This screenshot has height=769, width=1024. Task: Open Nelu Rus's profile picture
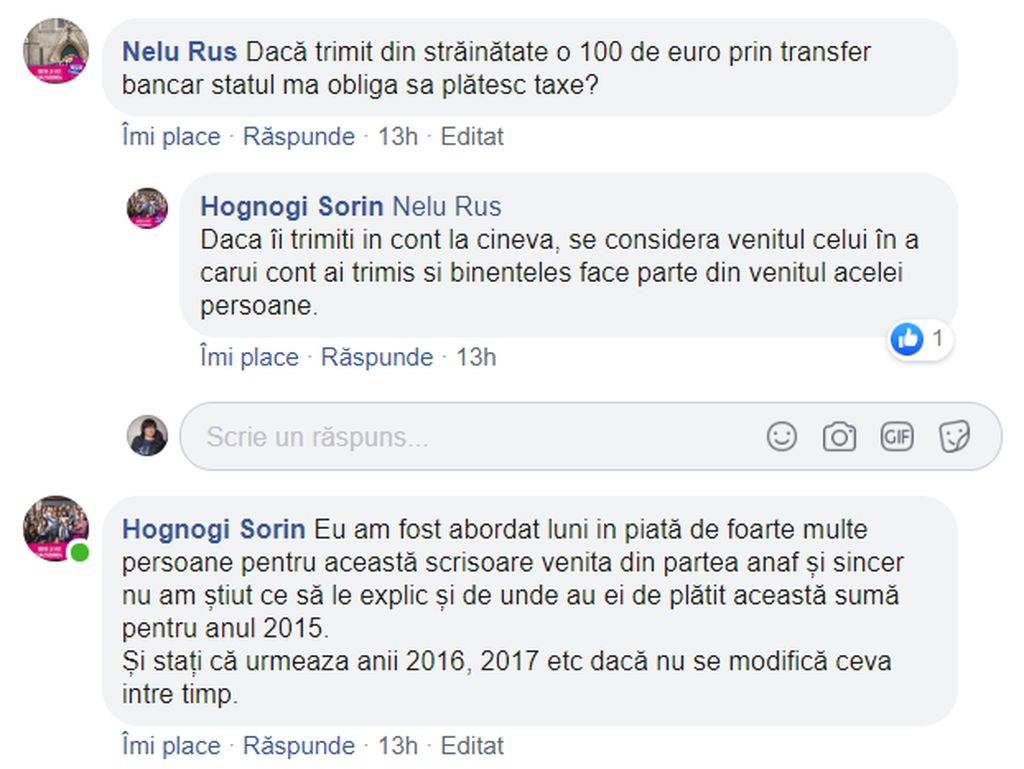tap(56, 51)
